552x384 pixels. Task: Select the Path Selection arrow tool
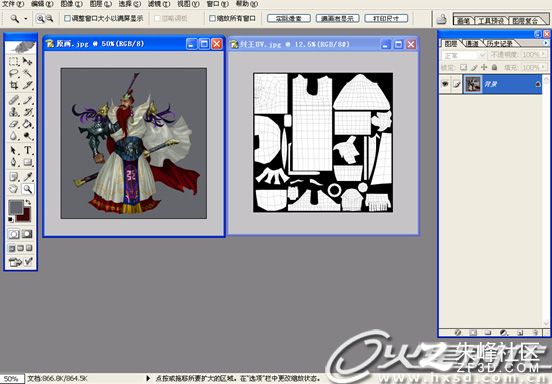coord(13,150)
